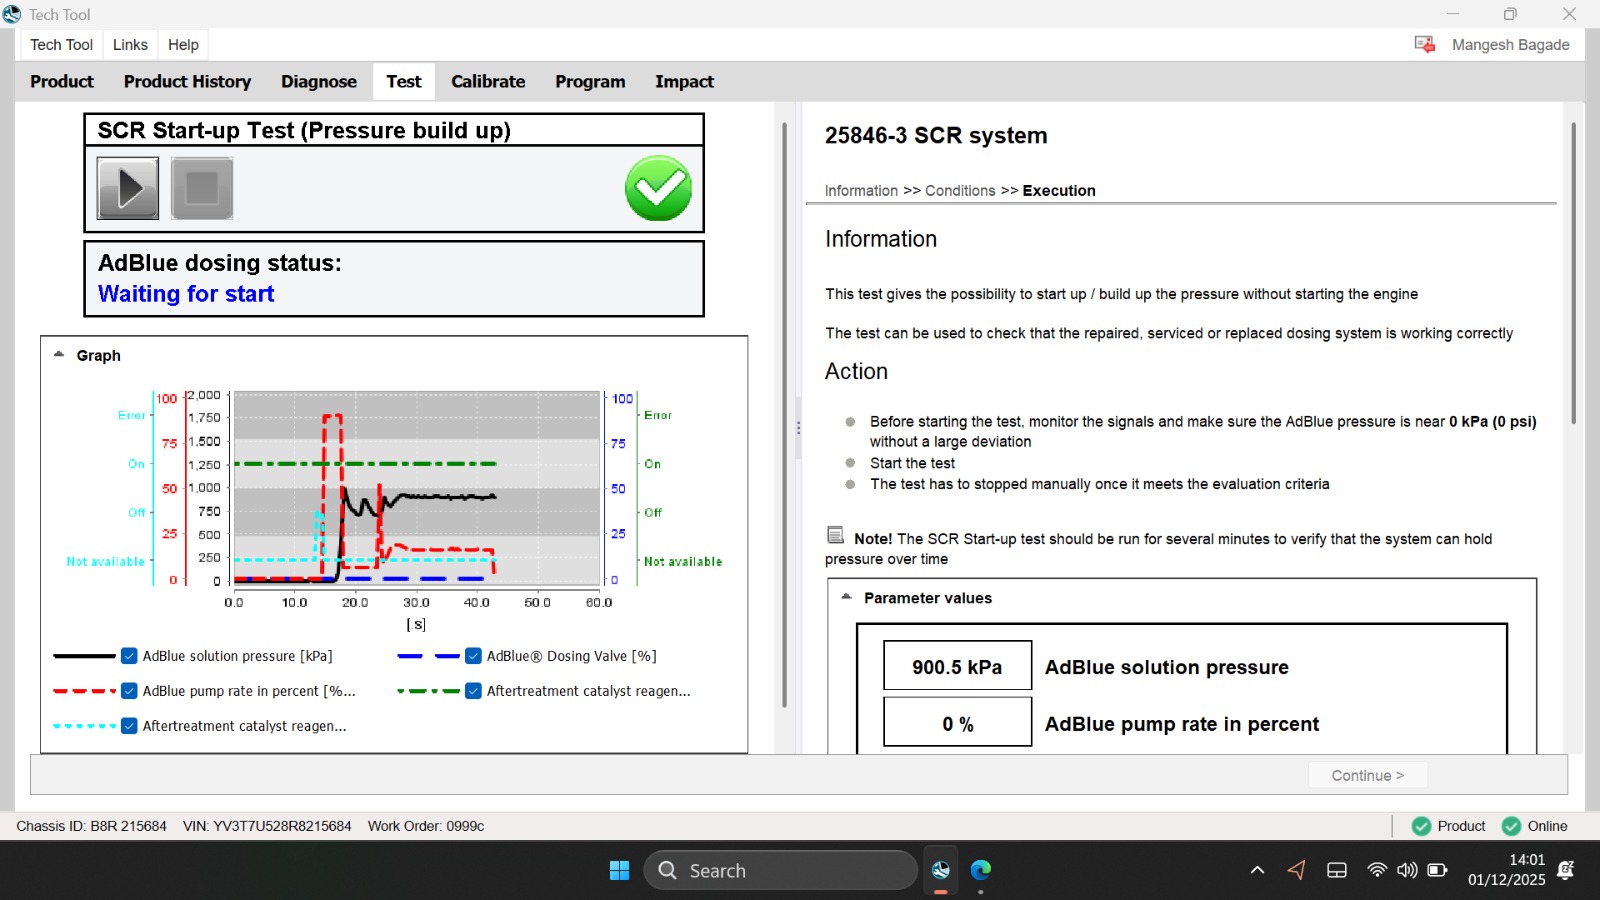Switch to the Product tab
This screenshot has height=900, width=1600.
tap(62, 81)
